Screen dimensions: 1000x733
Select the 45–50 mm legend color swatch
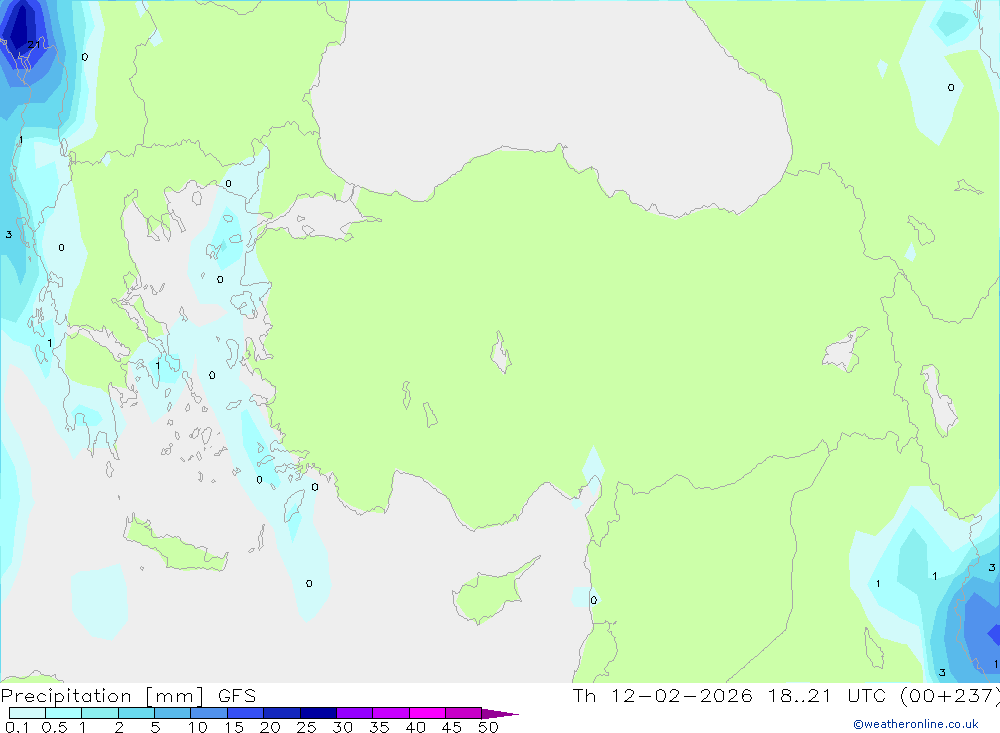click(463, 713)
